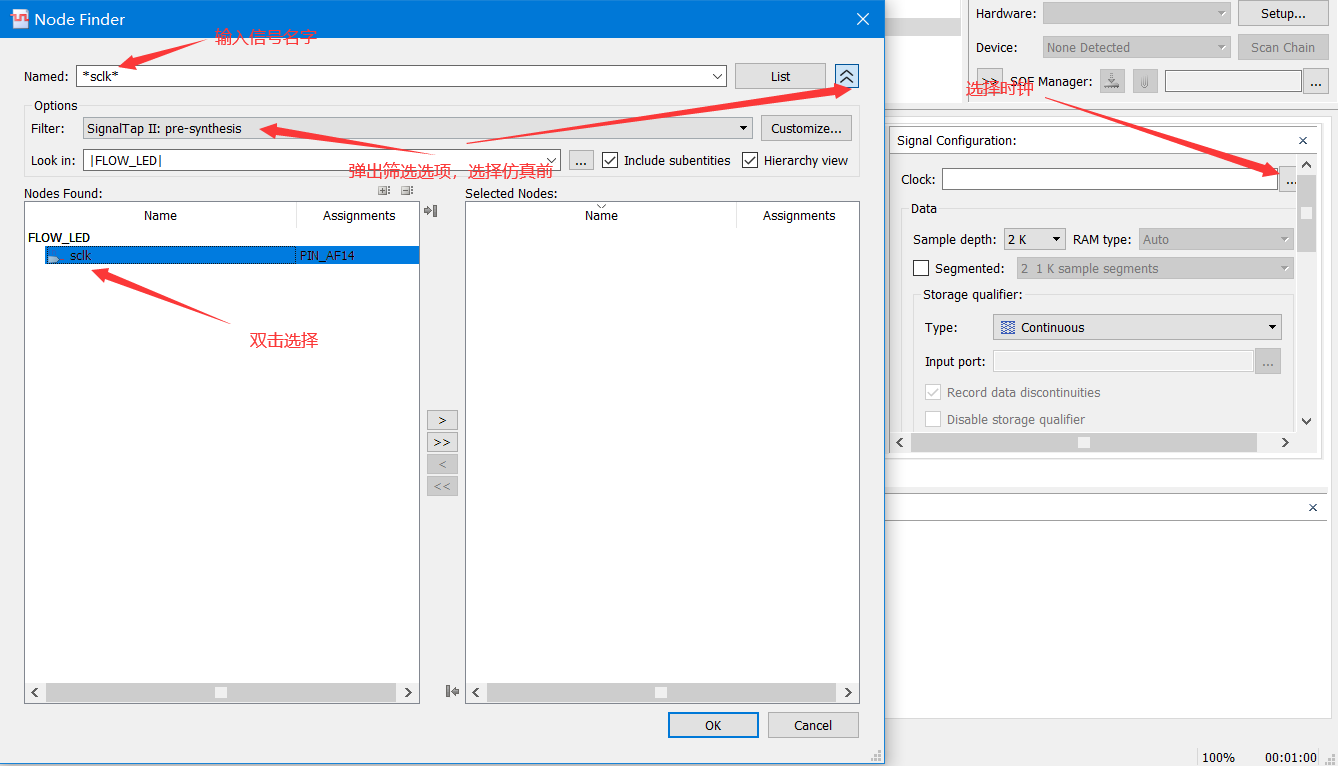Image resolution: width=1338 pixels, height=766 pixels.
Task: Select the sclk node row
Action: (x=232, y=256)
